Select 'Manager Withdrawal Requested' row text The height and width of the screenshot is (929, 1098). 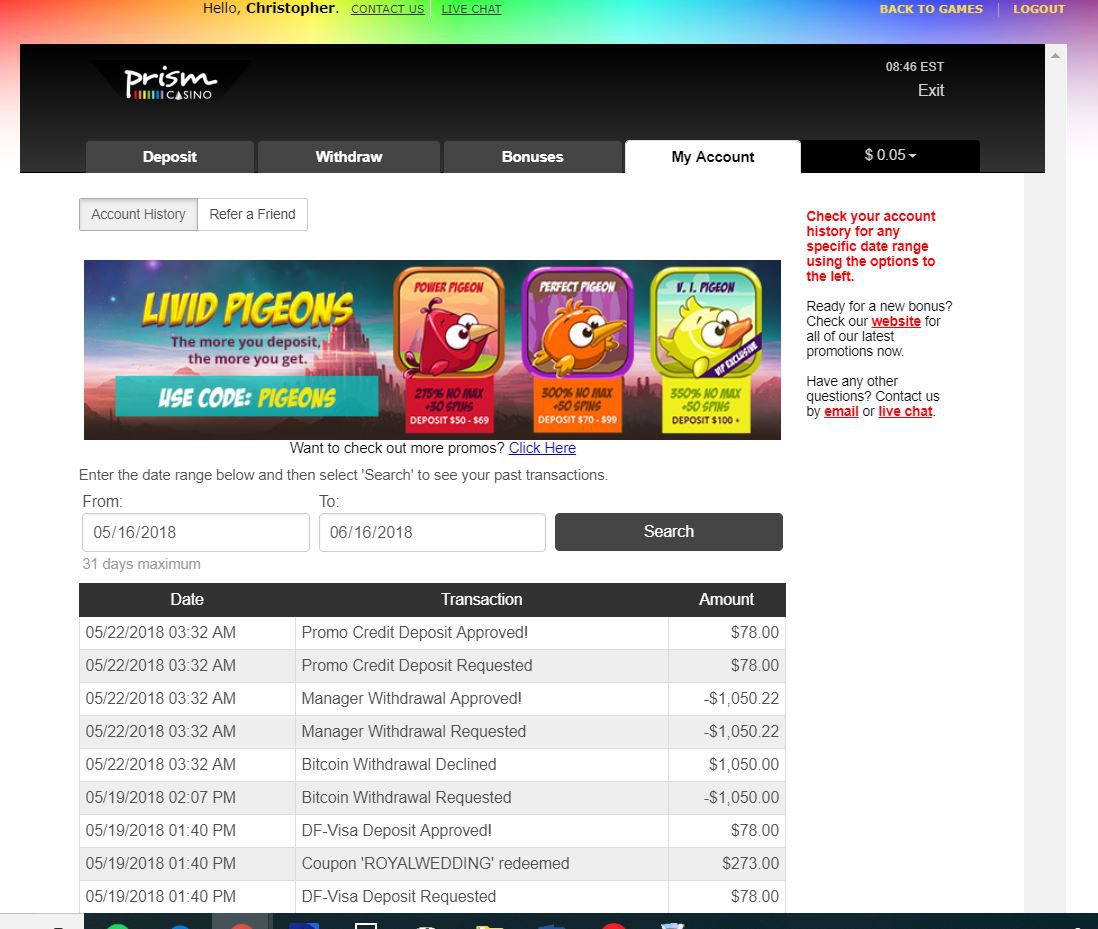pyautogui.click(x=414, y=731)
